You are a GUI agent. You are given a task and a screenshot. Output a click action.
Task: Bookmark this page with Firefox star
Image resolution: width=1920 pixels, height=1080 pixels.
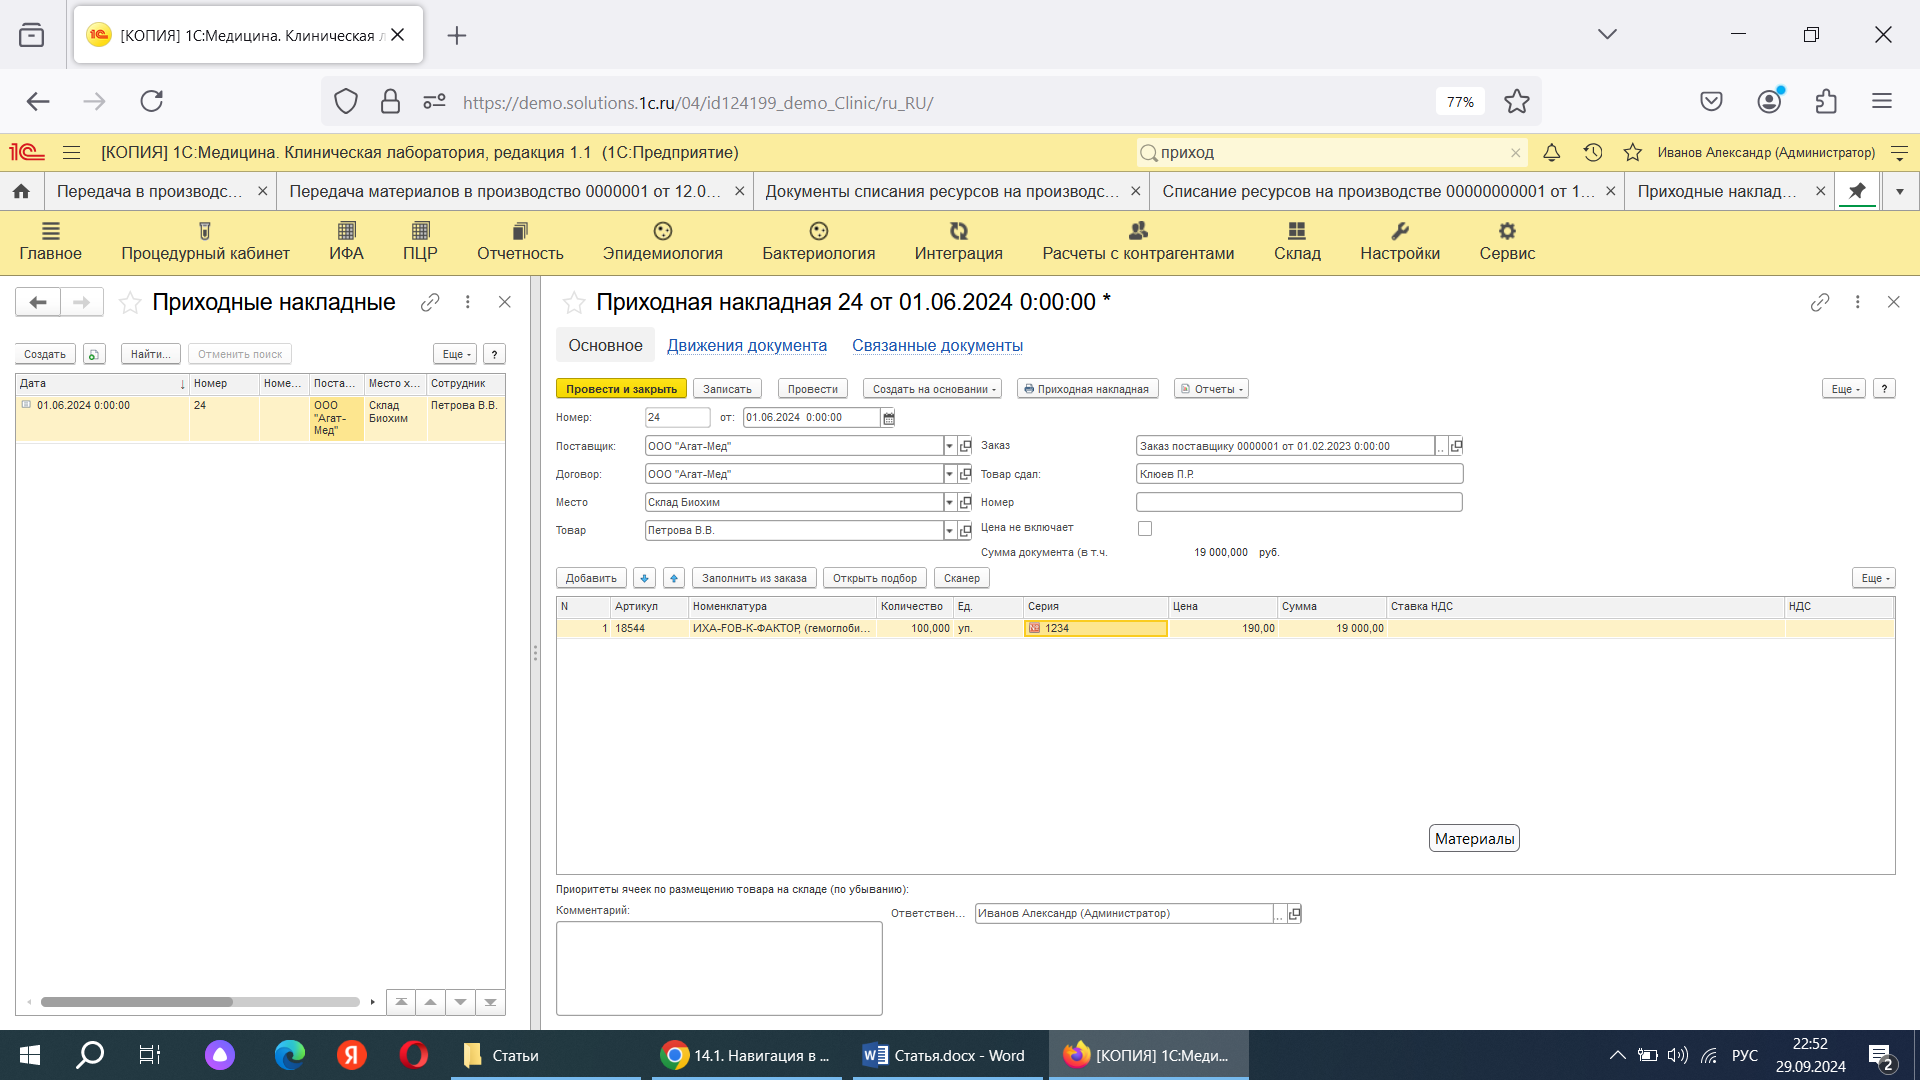(1517, 101)
